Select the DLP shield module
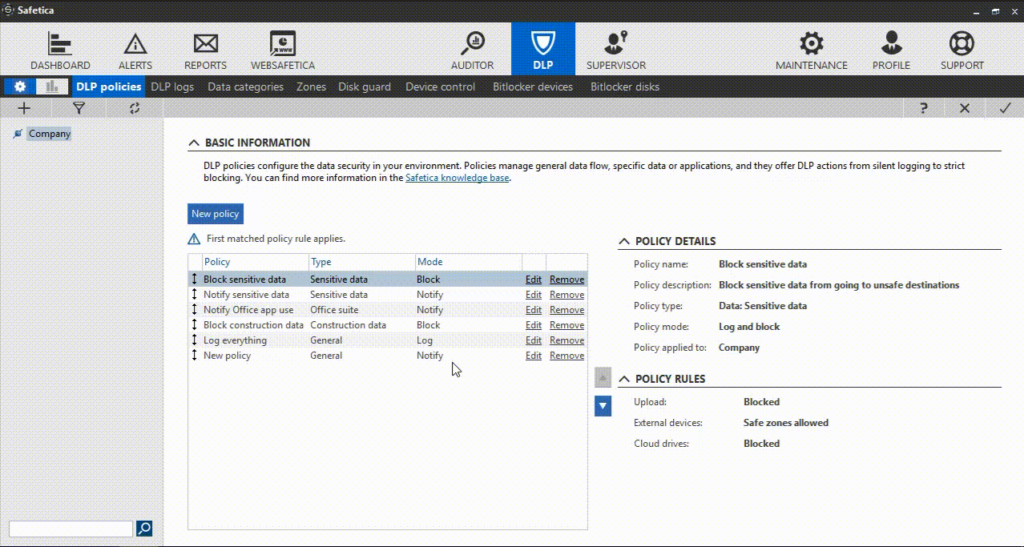 [543, 49]
